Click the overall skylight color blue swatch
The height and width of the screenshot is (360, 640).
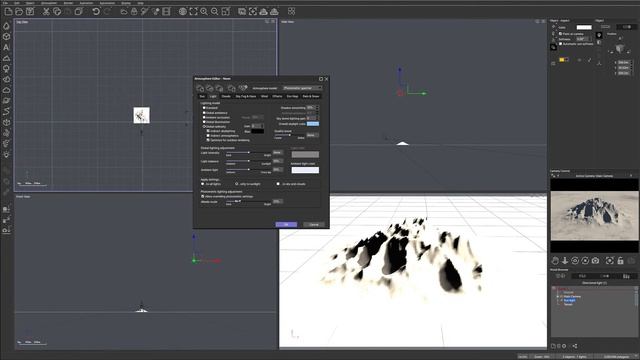tap(313, 124)
